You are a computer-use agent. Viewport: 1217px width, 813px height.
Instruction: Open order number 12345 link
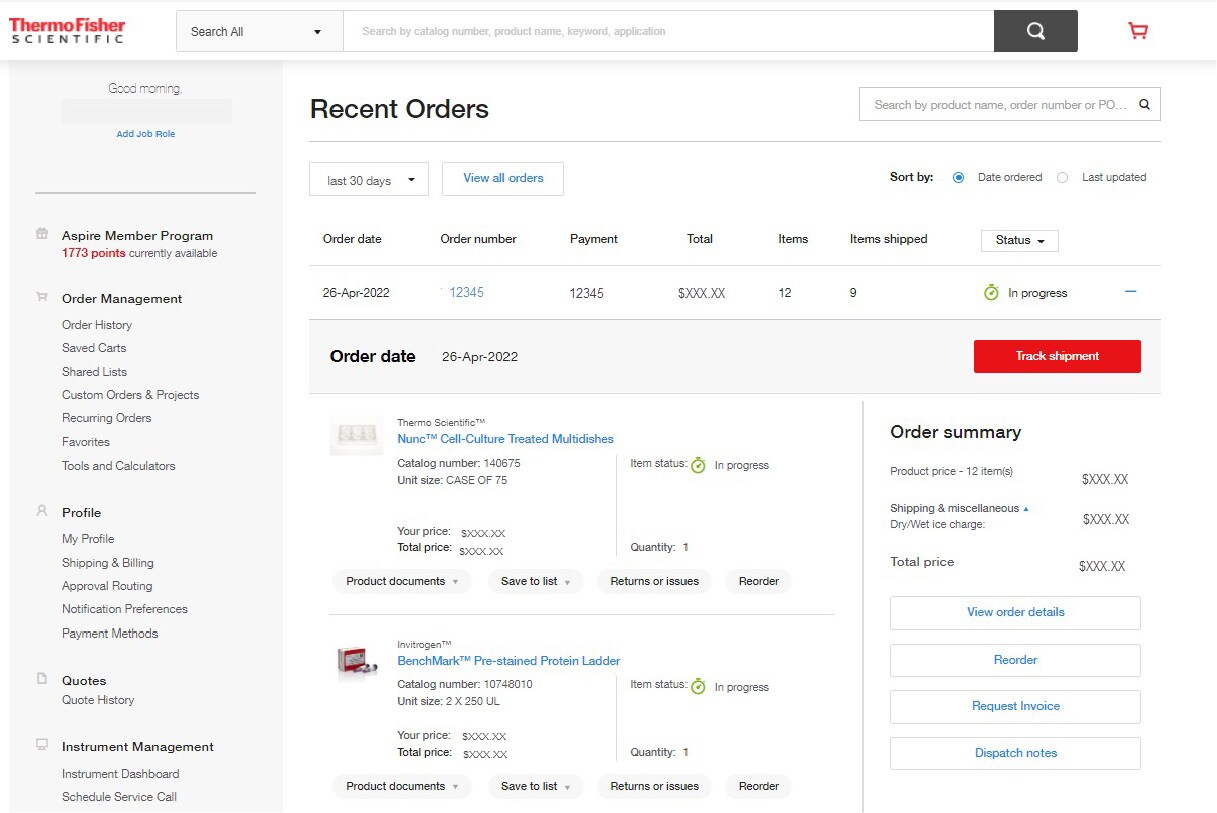466,292
